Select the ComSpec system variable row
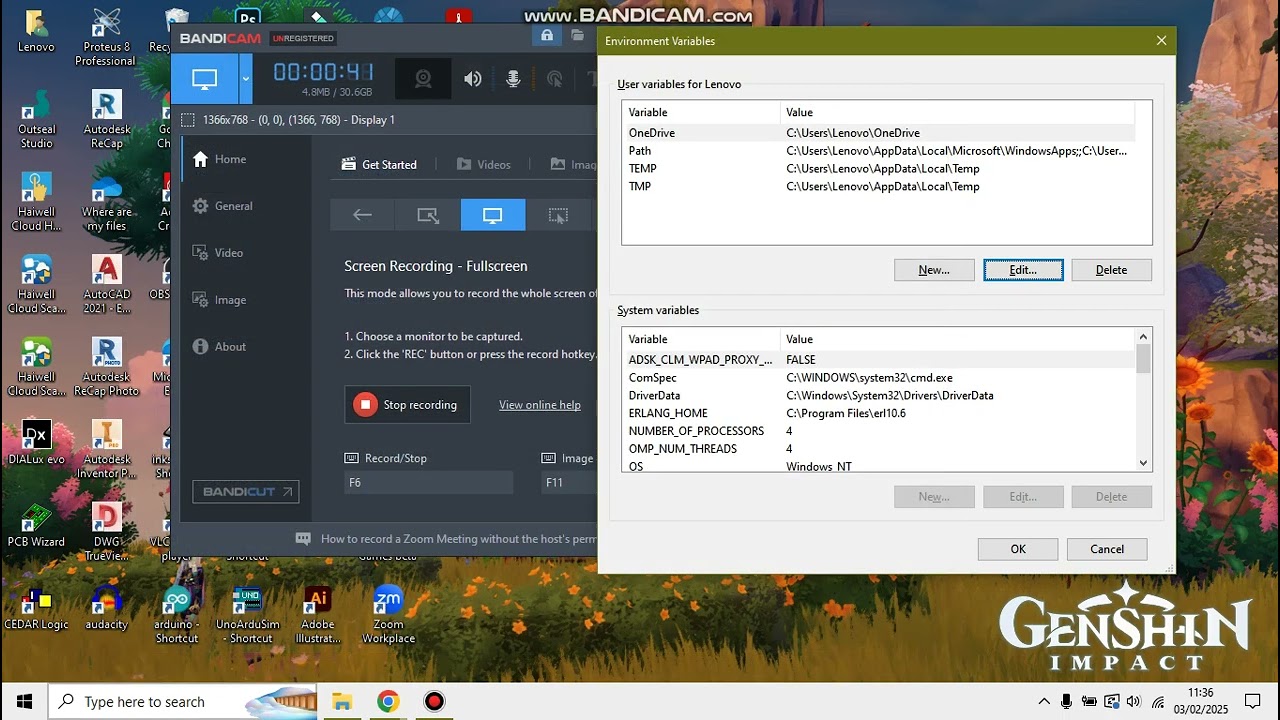The image size is (1280, 720). [x=878, y=378]
